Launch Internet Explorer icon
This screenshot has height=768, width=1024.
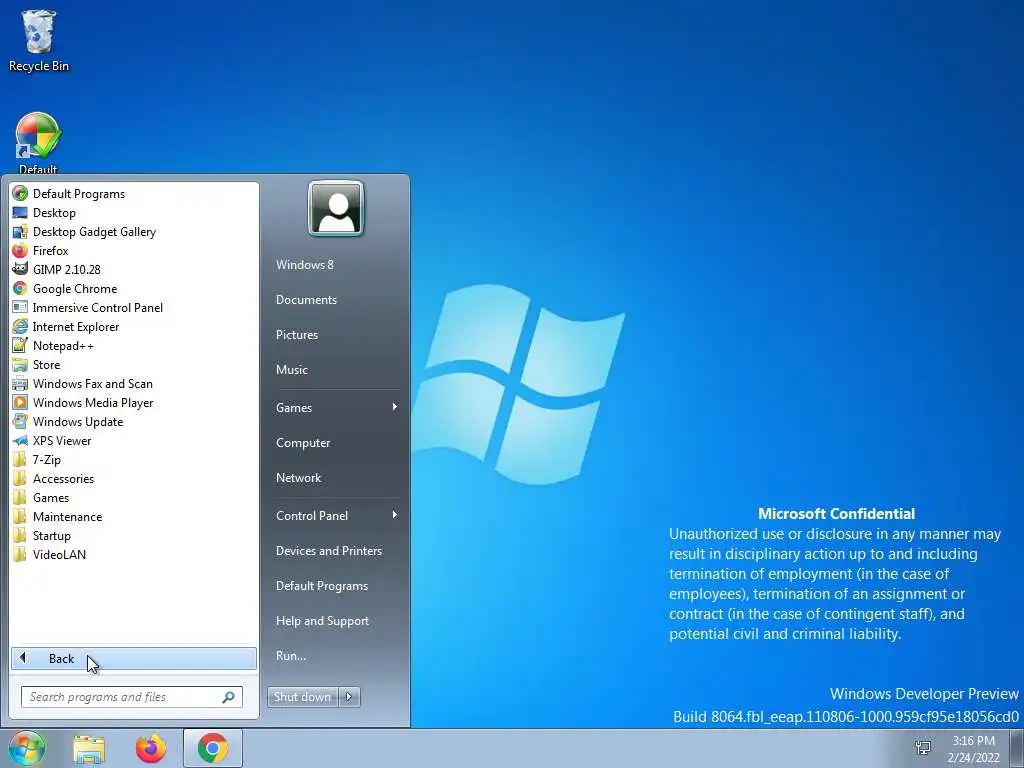click(20, 327)
